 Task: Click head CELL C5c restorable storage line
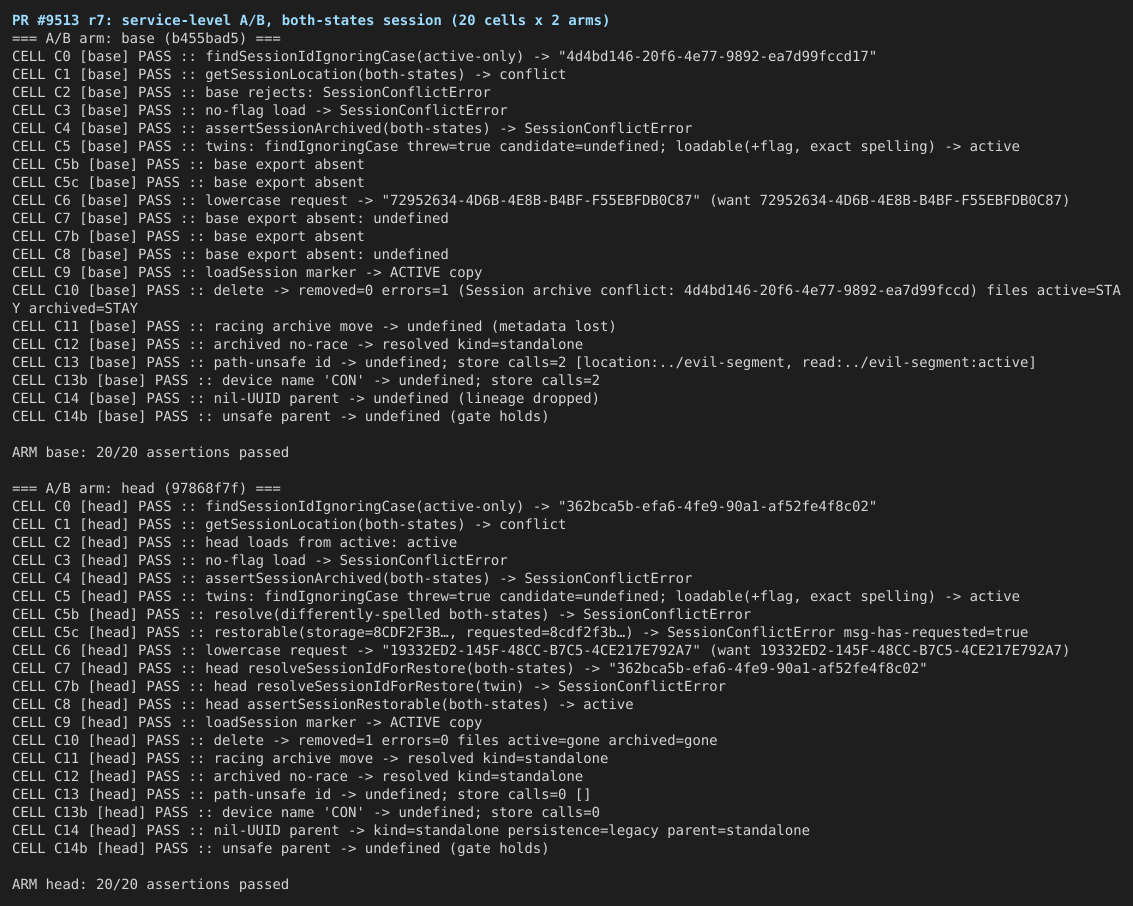(x=520, y=632)
